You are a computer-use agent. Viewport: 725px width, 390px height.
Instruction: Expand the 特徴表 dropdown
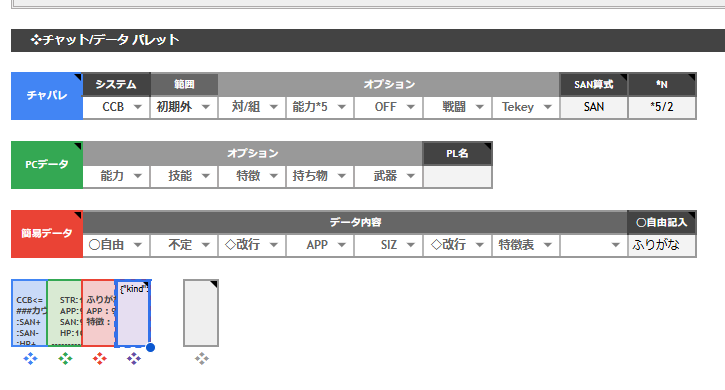coord(548,245)
